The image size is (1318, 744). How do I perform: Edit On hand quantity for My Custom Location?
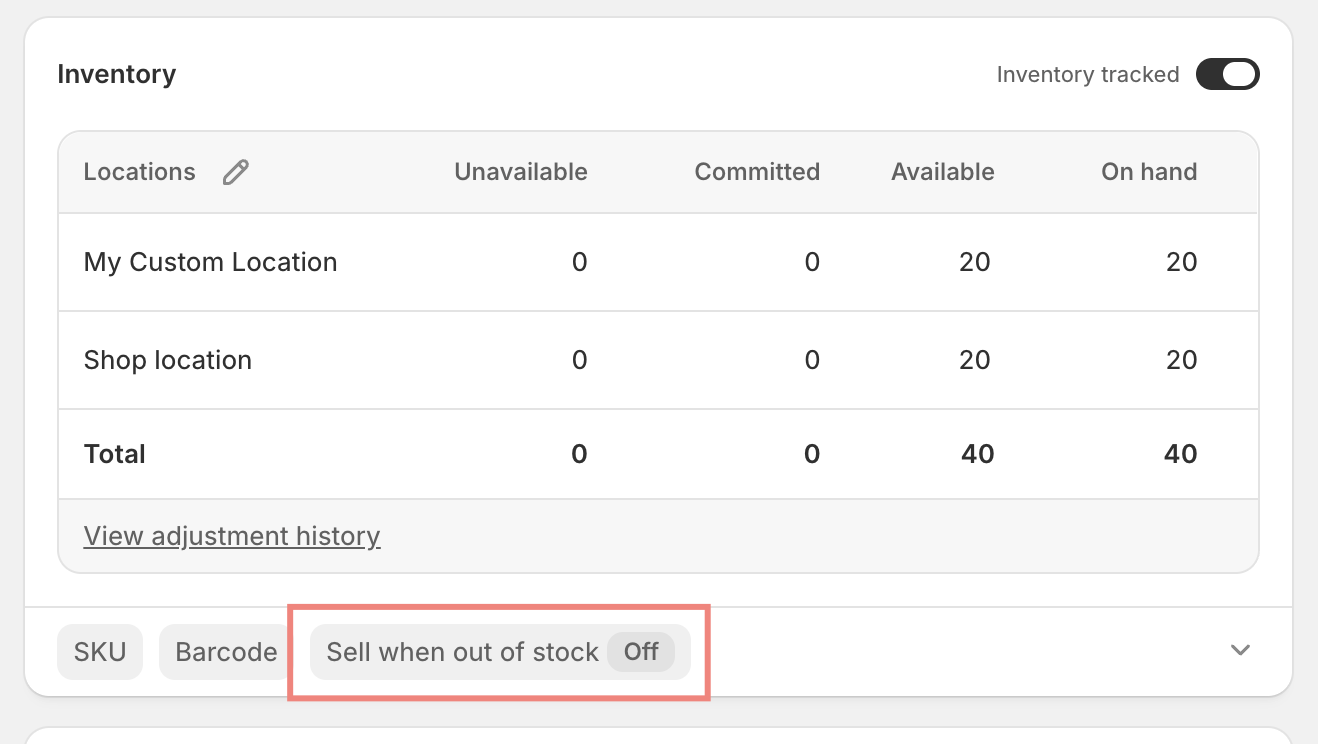1181,262
